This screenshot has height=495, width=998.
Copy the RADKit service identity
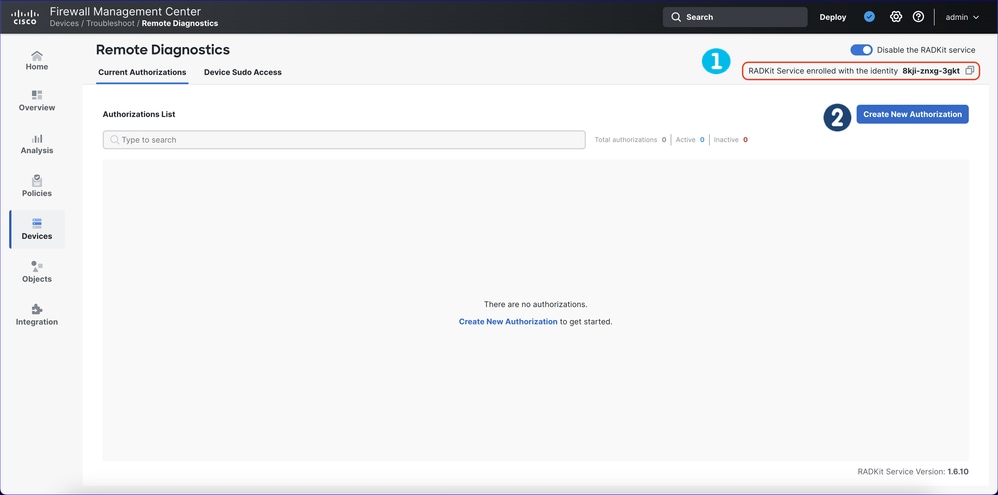point(969,71)
